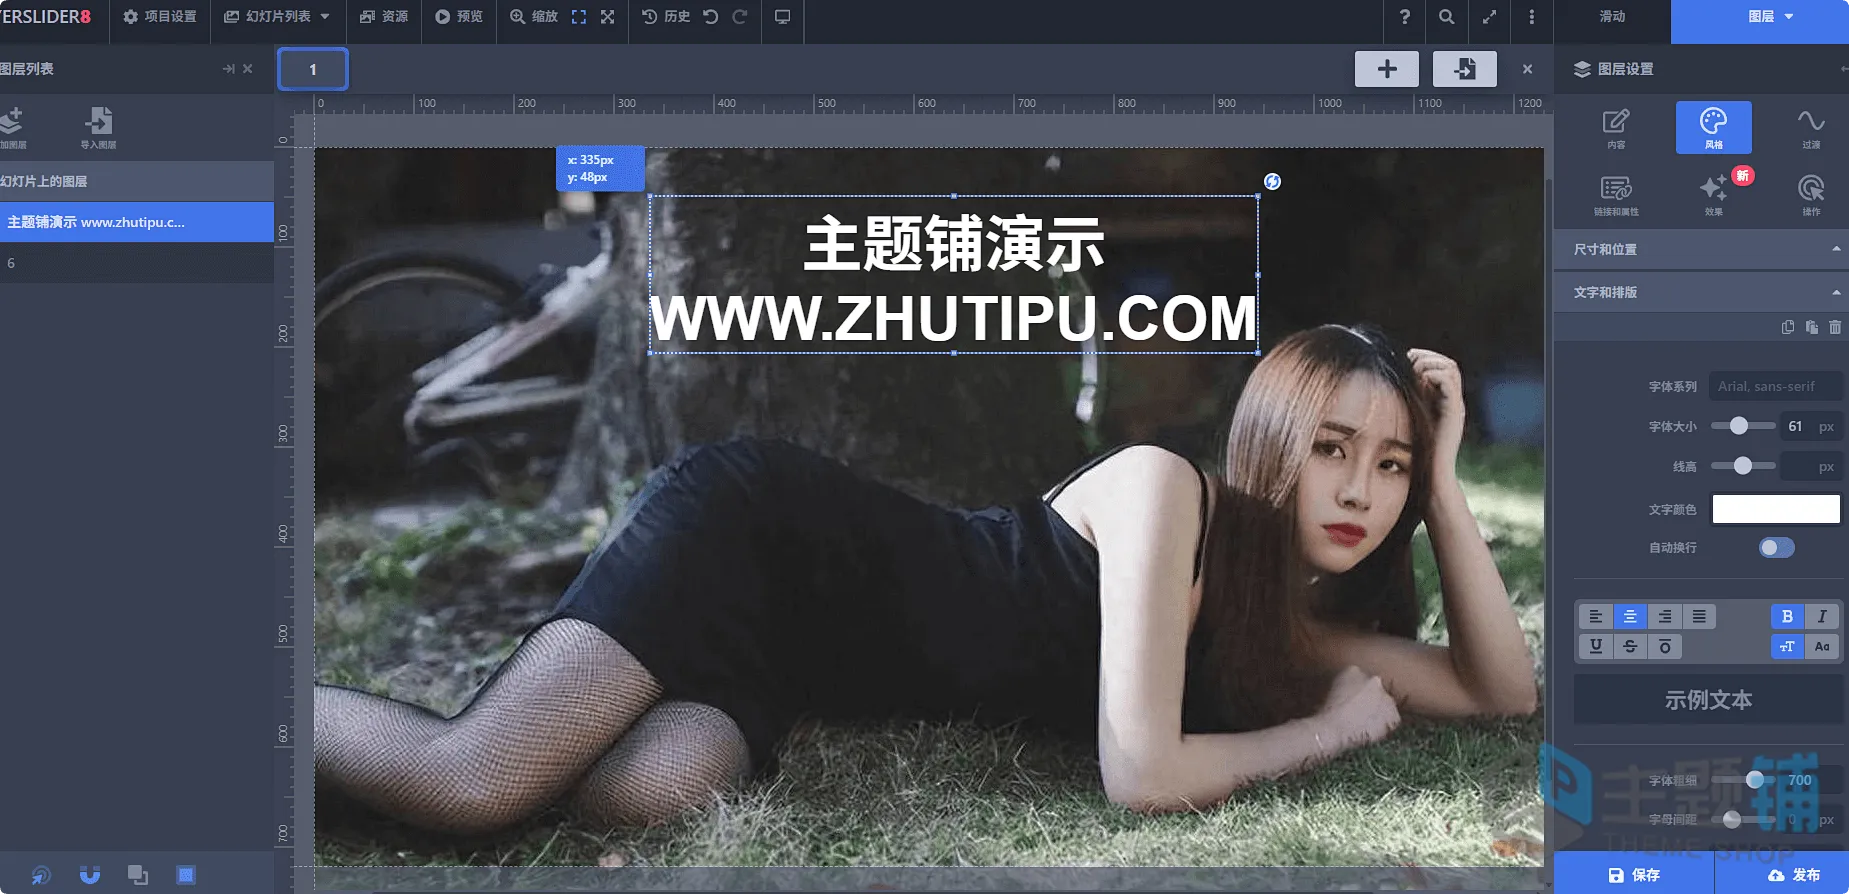Align text left

pyautogui.click(x=1596, y=616)
